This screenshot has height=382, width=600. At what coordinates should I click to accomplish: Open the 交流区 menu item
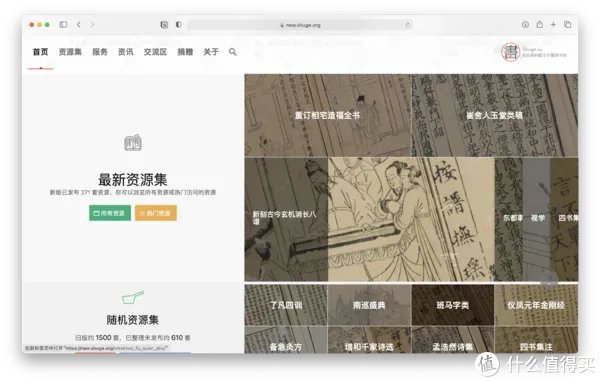[155, 52]
